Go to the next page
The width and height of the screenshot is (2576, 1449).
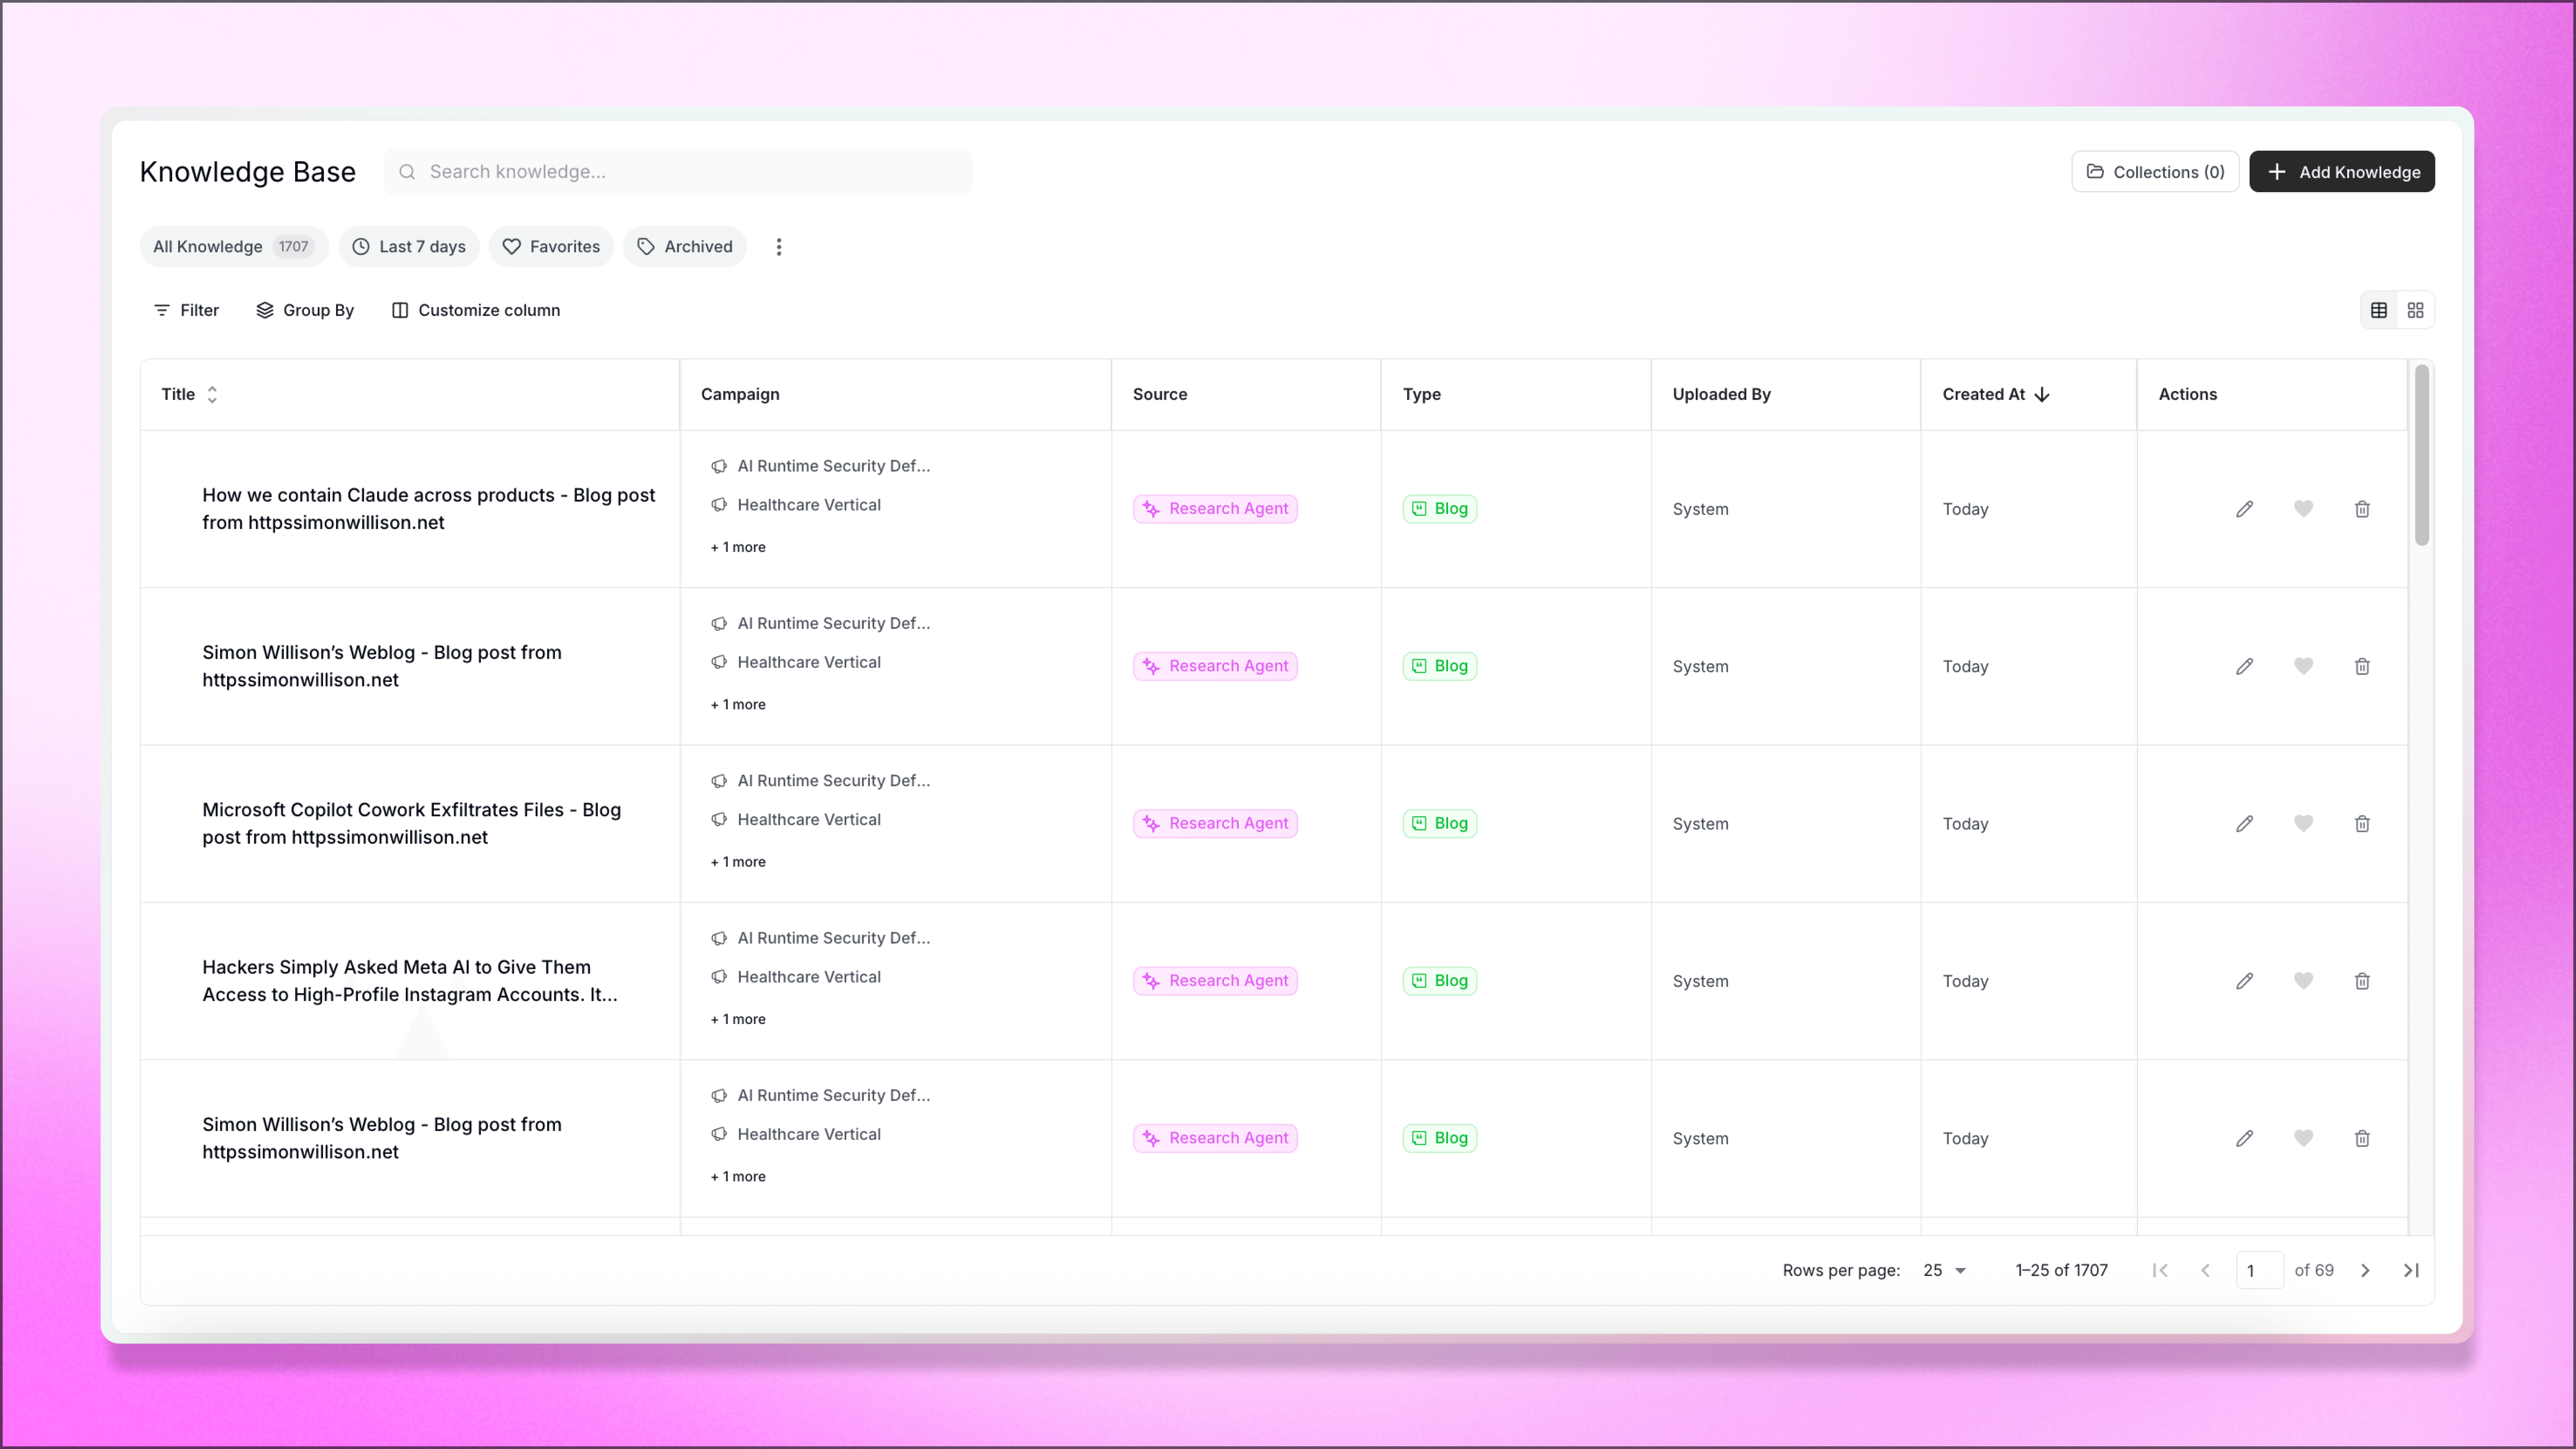coord(2365,1270)
